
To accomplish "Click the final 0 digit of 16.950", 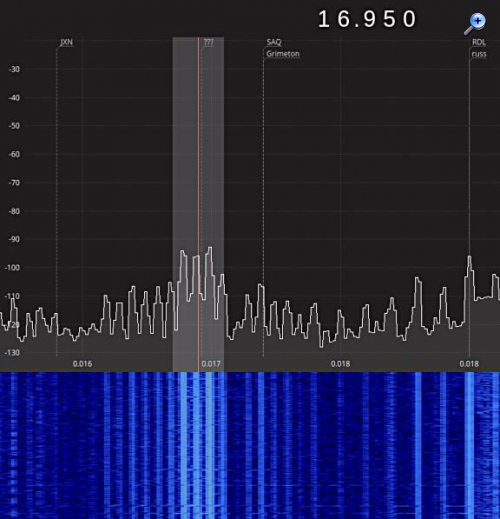I will pos(409,19).
